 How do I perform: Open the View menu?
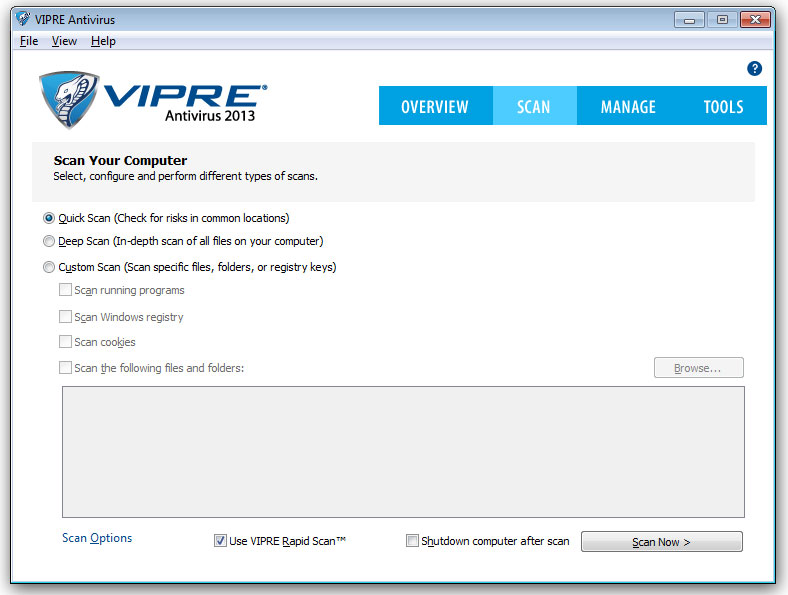tap(64, 41)
